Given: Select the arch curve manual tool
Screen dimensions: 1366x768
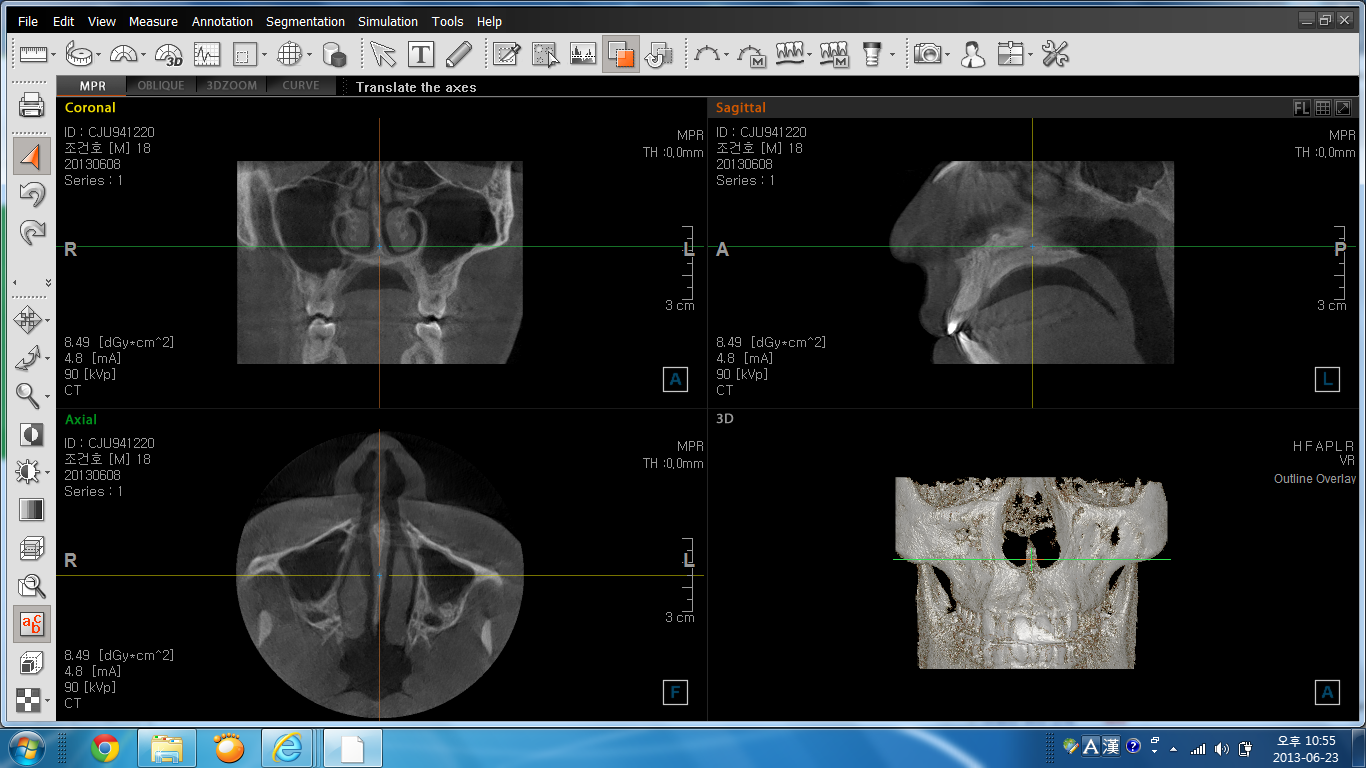Looking at the screenshot, I should point(751,54).
